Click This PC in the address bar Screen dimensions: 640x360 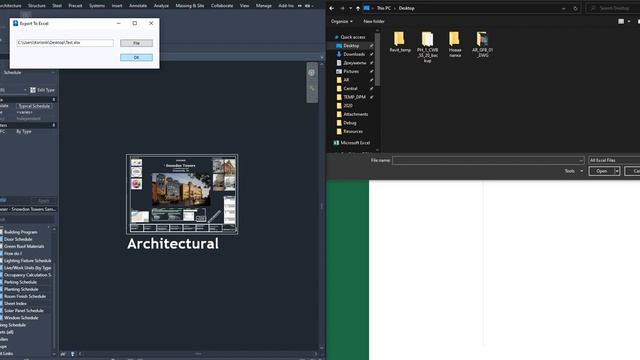pos(384,8)
